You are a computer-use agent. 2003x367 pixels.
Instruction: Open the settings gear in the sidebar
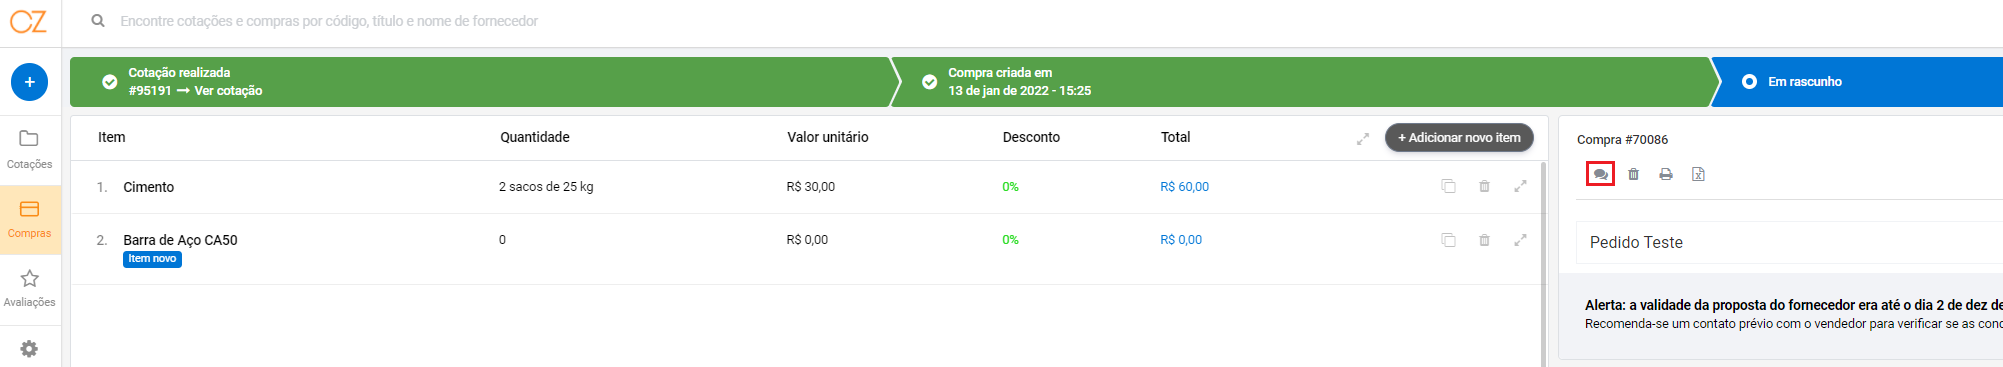(29, 349)
